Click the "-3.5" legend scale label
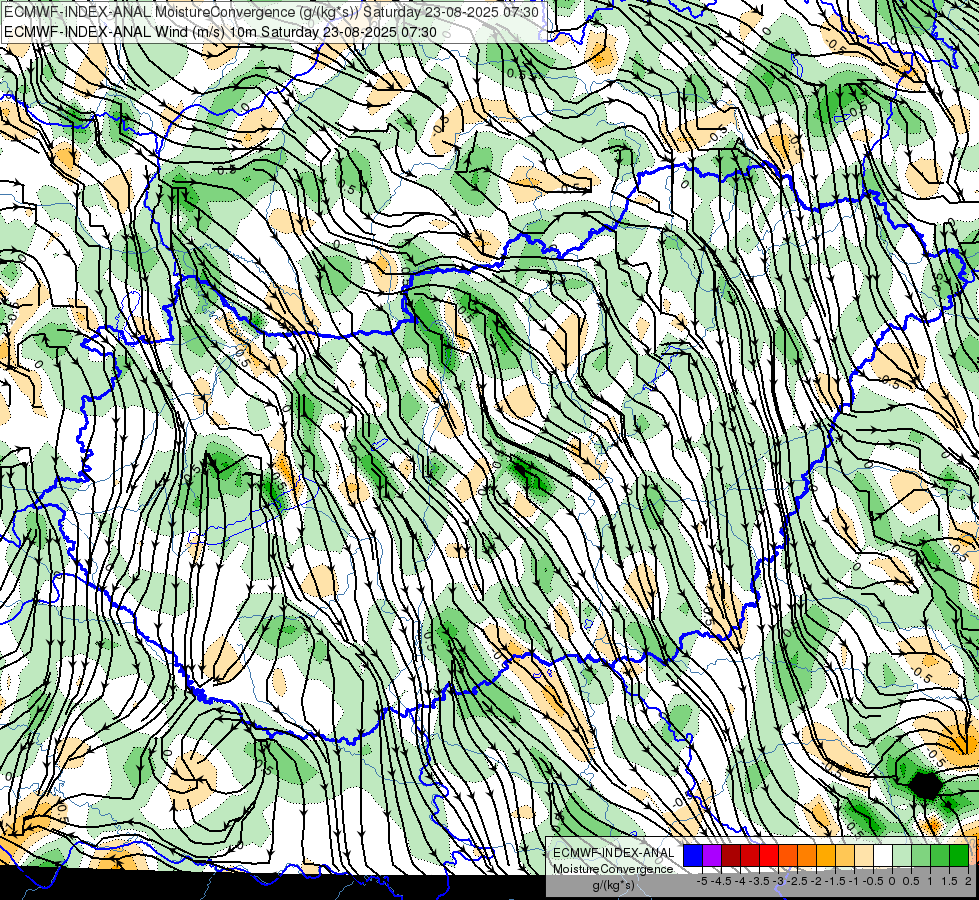 pyautogui.click(x=759, y=881)
